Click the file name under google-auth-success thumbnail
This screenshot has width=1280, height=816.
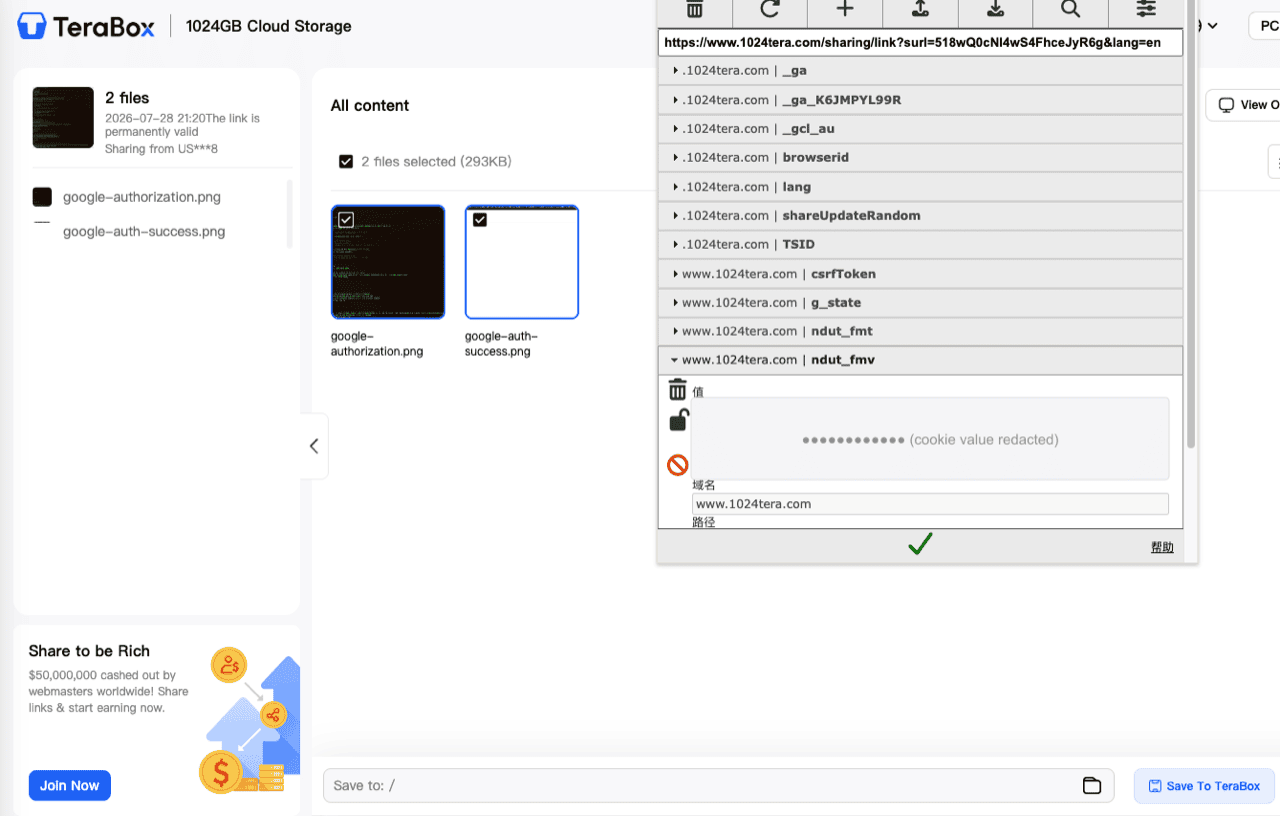[501, 344]
